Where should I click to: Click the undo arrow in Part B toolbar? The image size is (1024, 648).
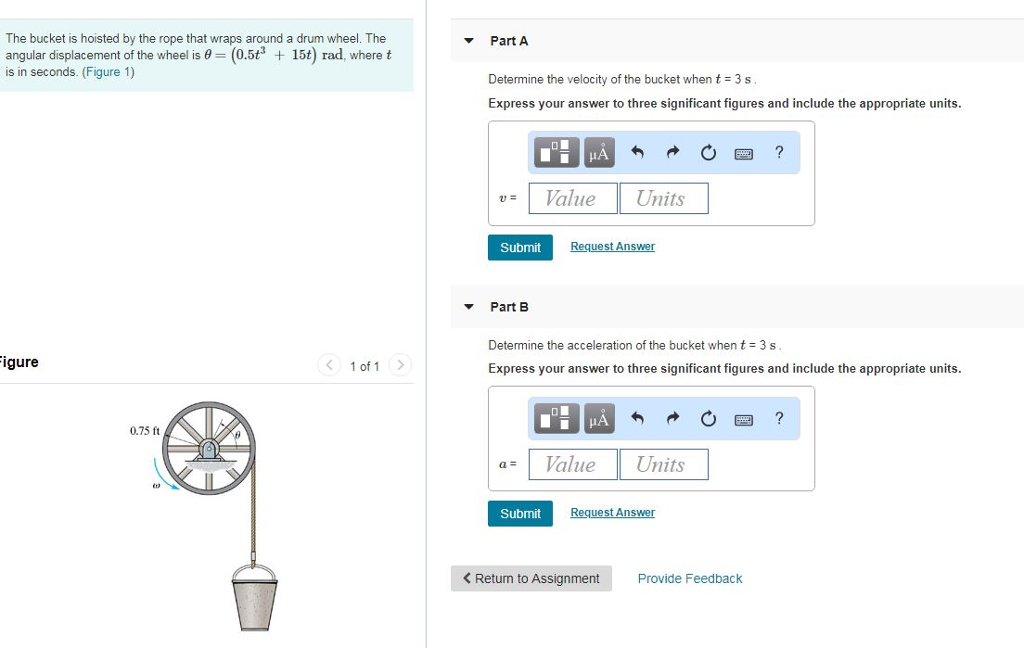click(637, 418)
